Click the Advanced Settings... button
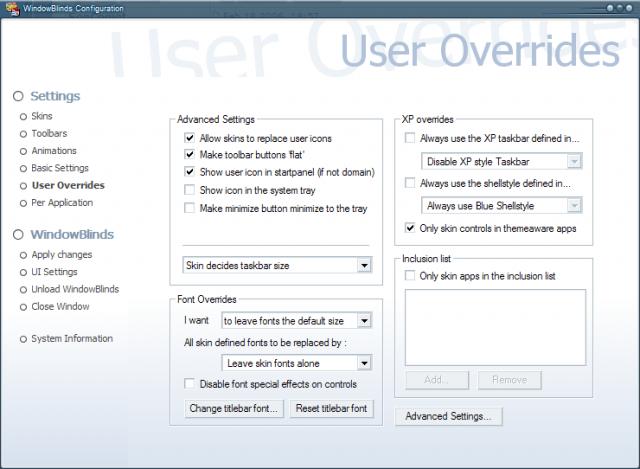The width and height of the screenshot is (640, 469). coord(448,416)
